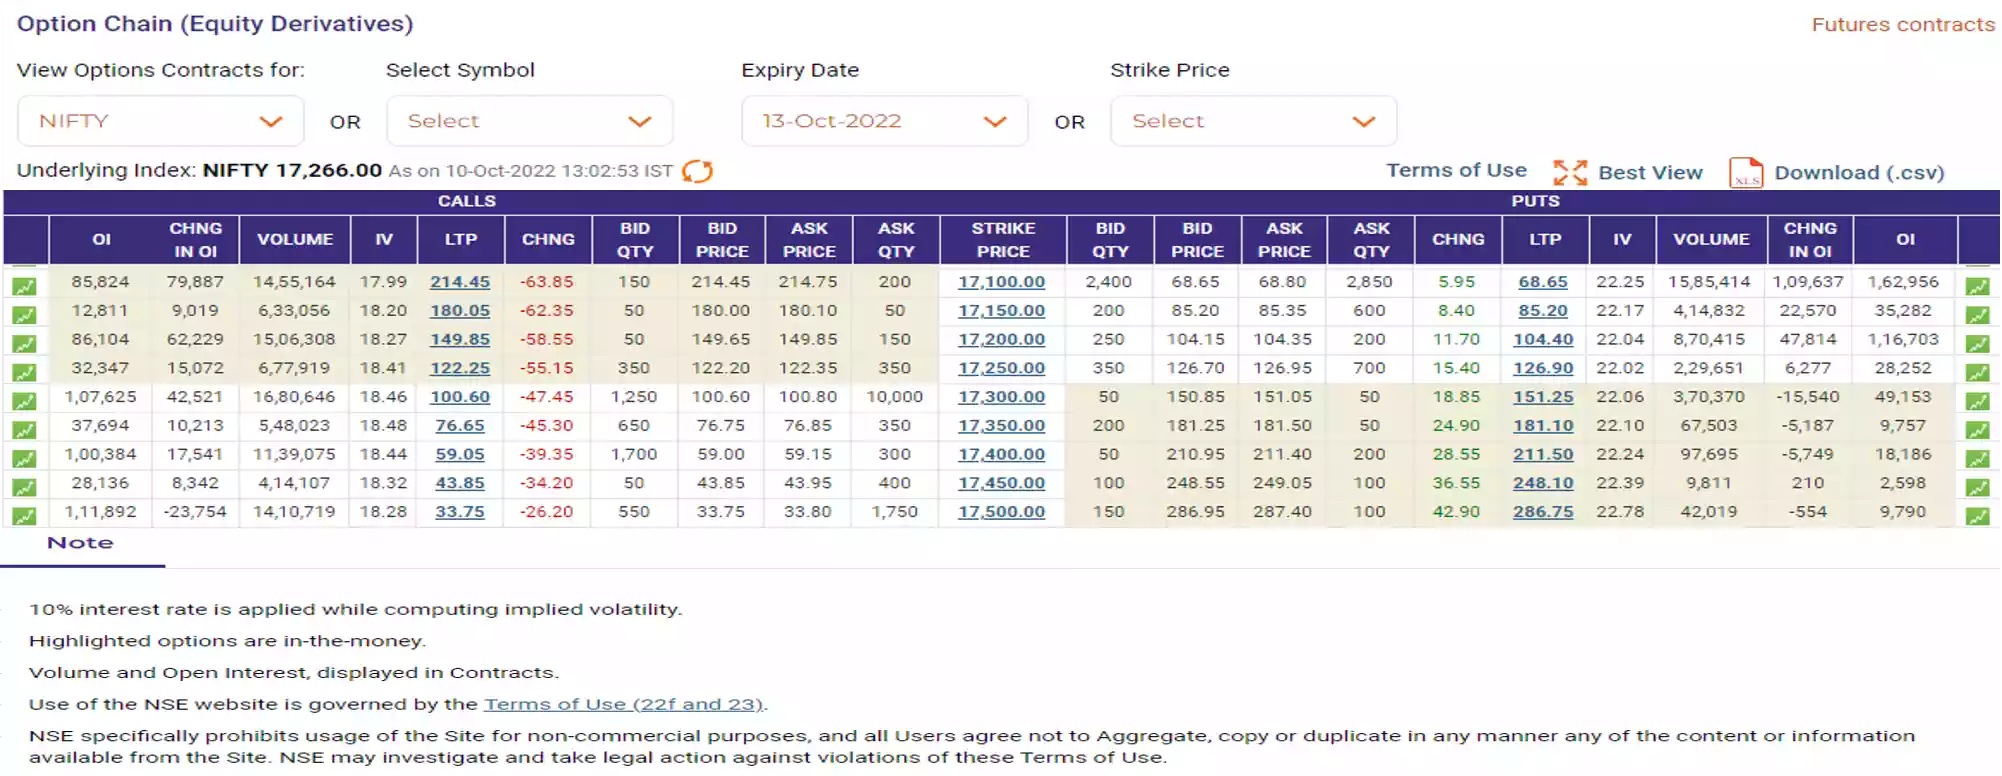Click puts LTP 68.65 link
Viewport: 2002px width, 776px height.
pyautogui.click(x=1543, y=282)
